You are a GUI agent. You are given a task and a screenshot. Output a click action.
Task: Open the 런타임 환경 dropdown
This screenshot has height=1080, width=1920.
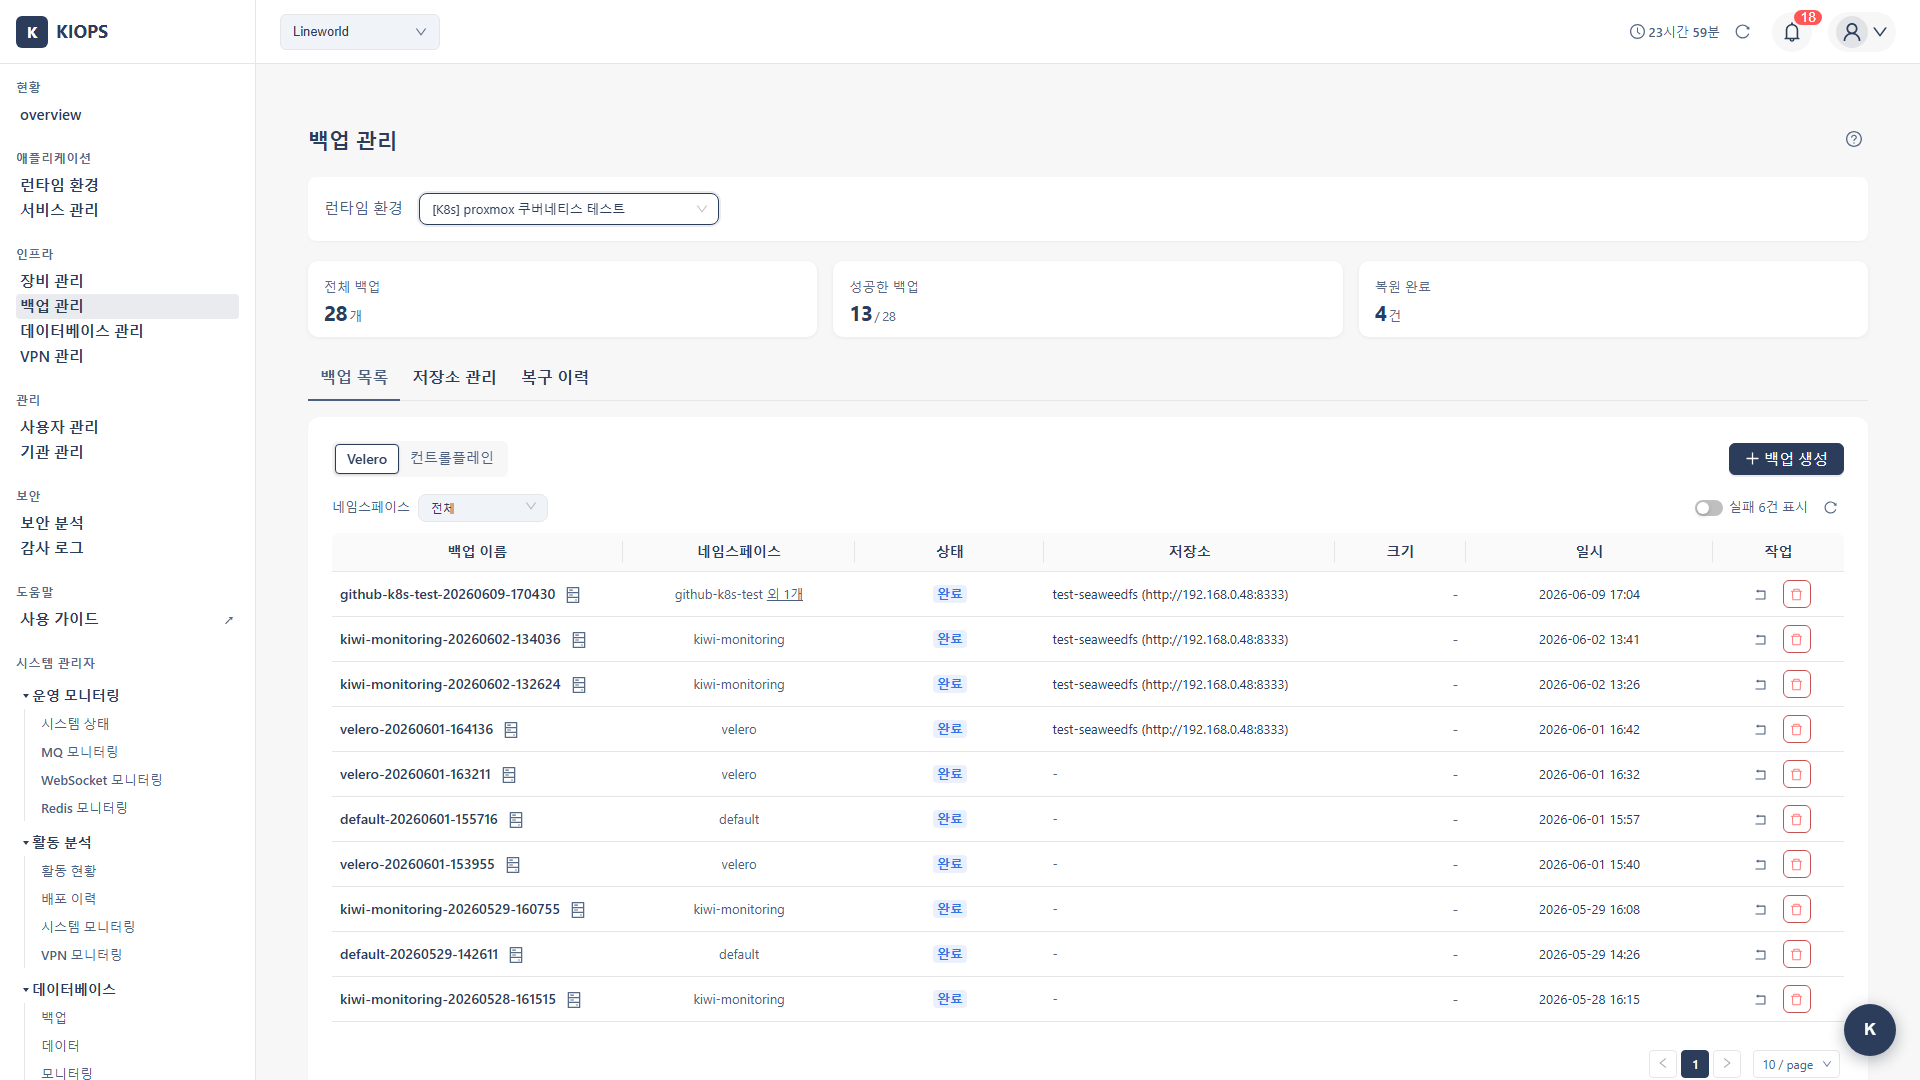click(x=569, y=209)
